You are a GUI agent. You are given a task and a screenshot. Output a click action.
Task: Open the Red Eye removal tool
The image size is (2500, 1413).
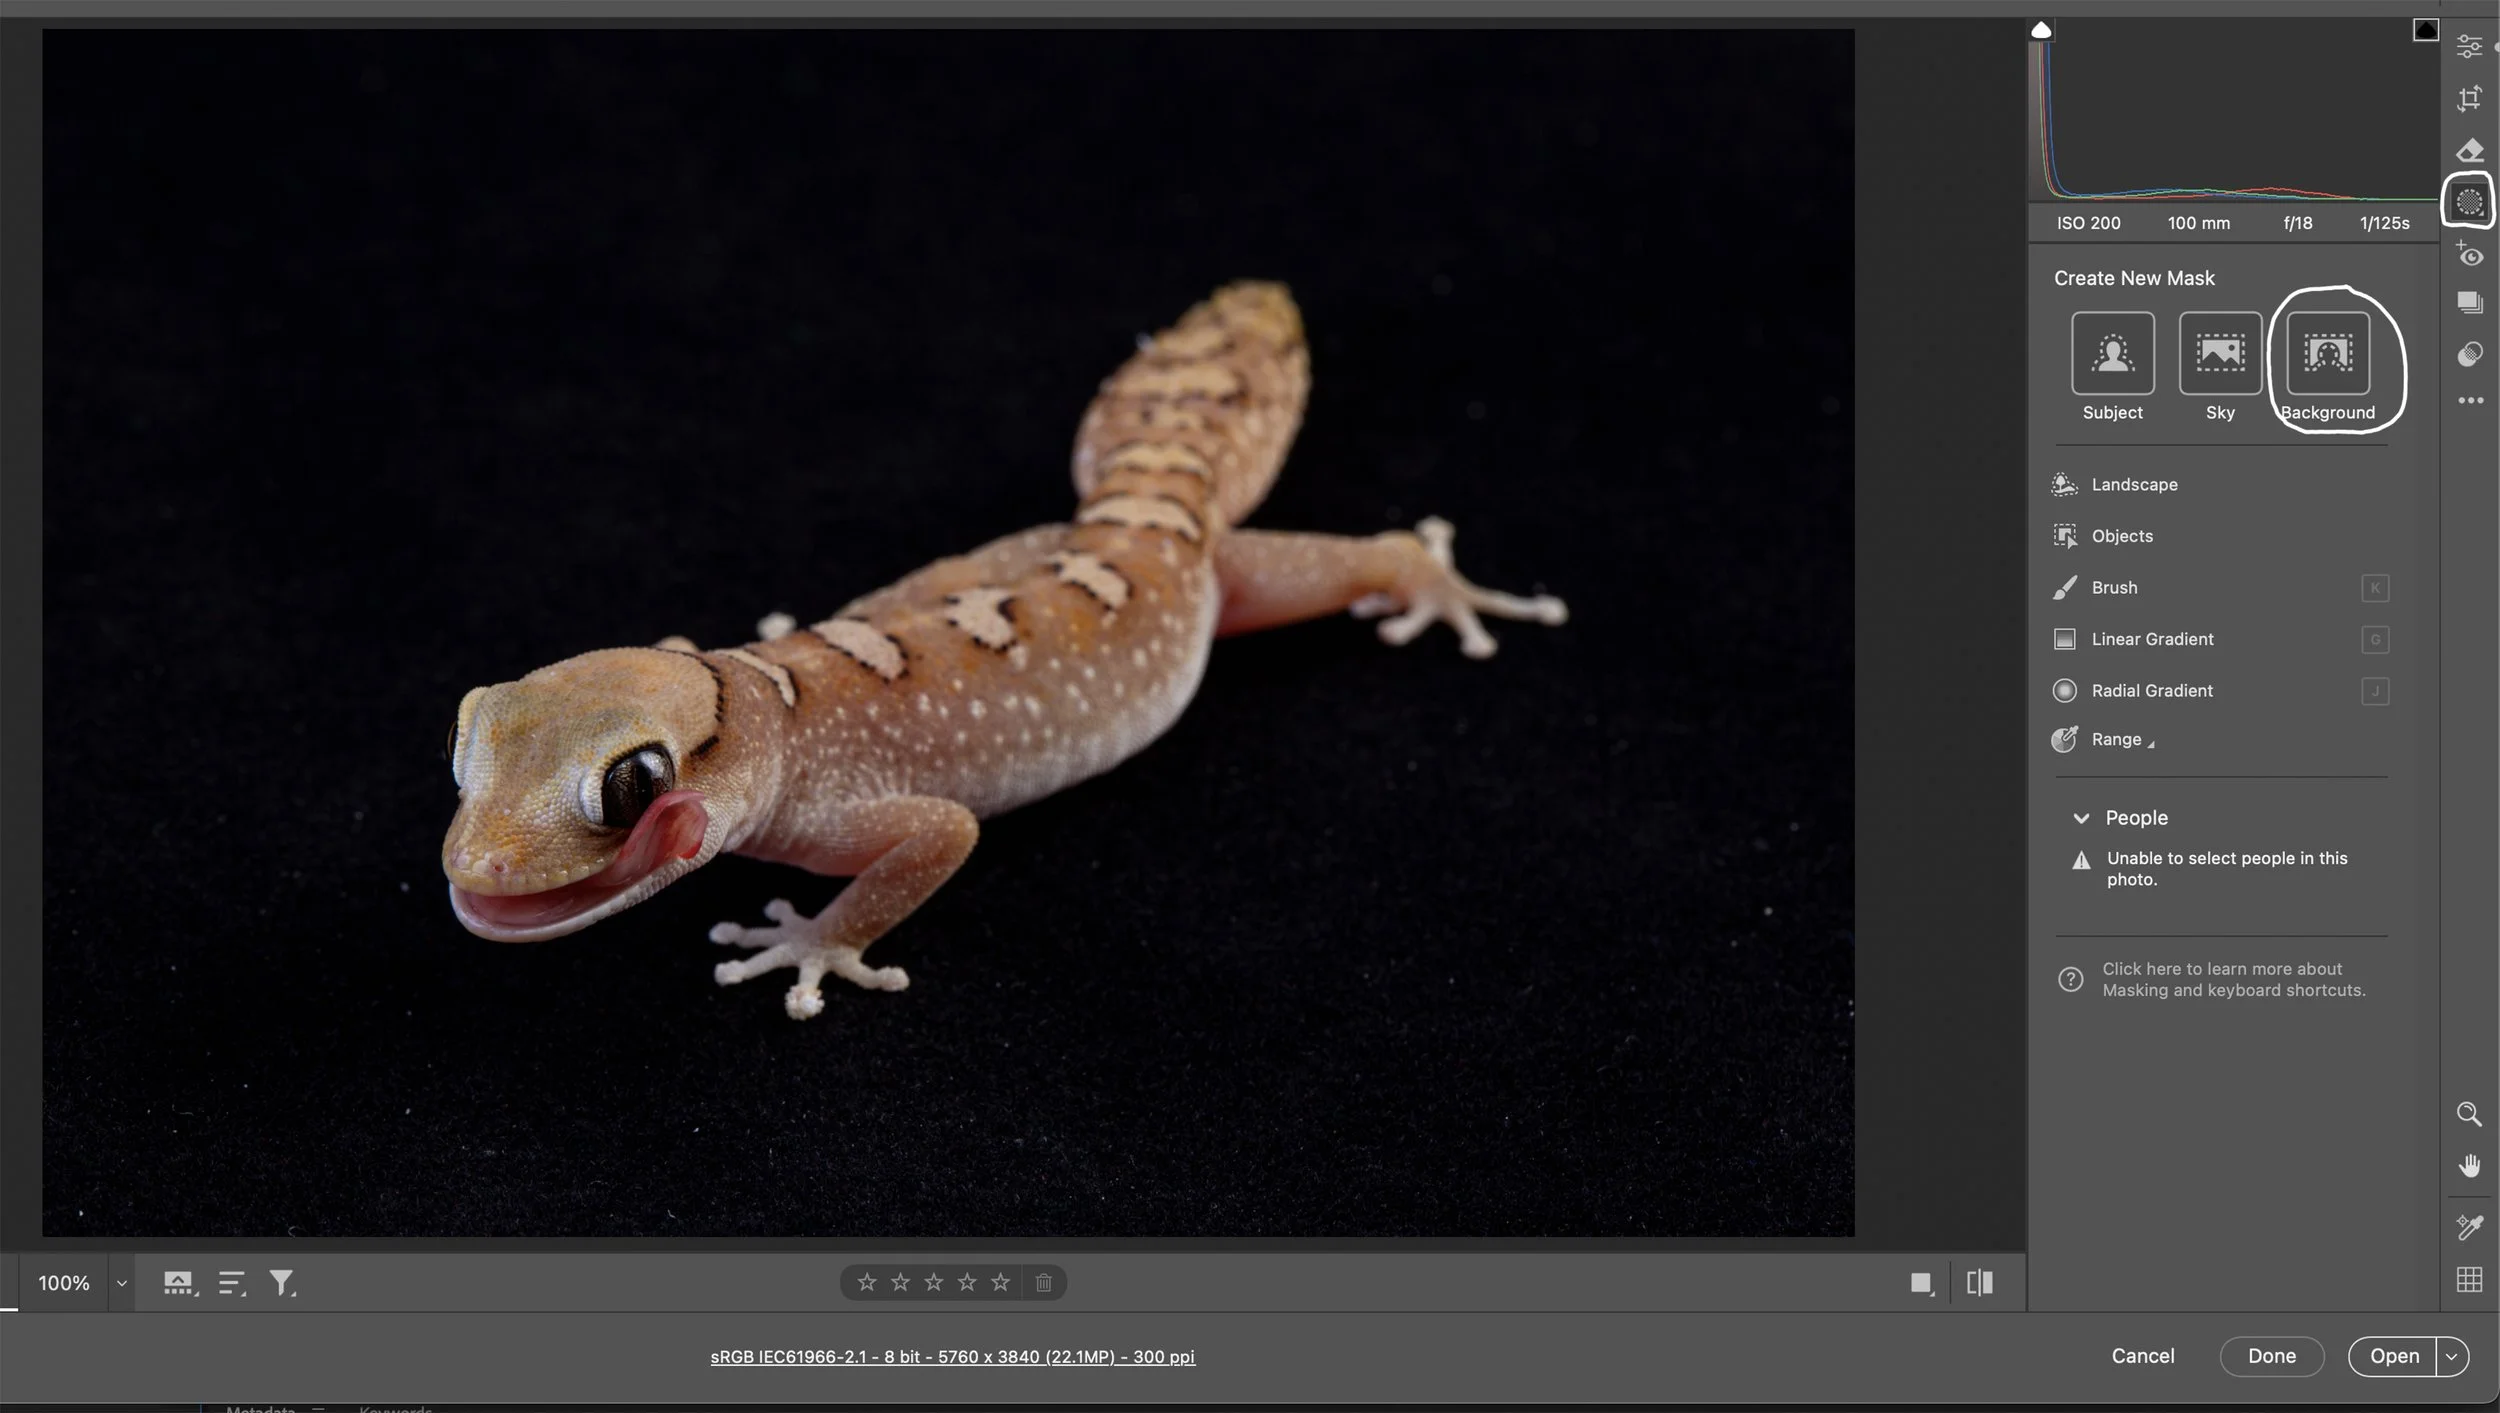[x=2468, y=255]
